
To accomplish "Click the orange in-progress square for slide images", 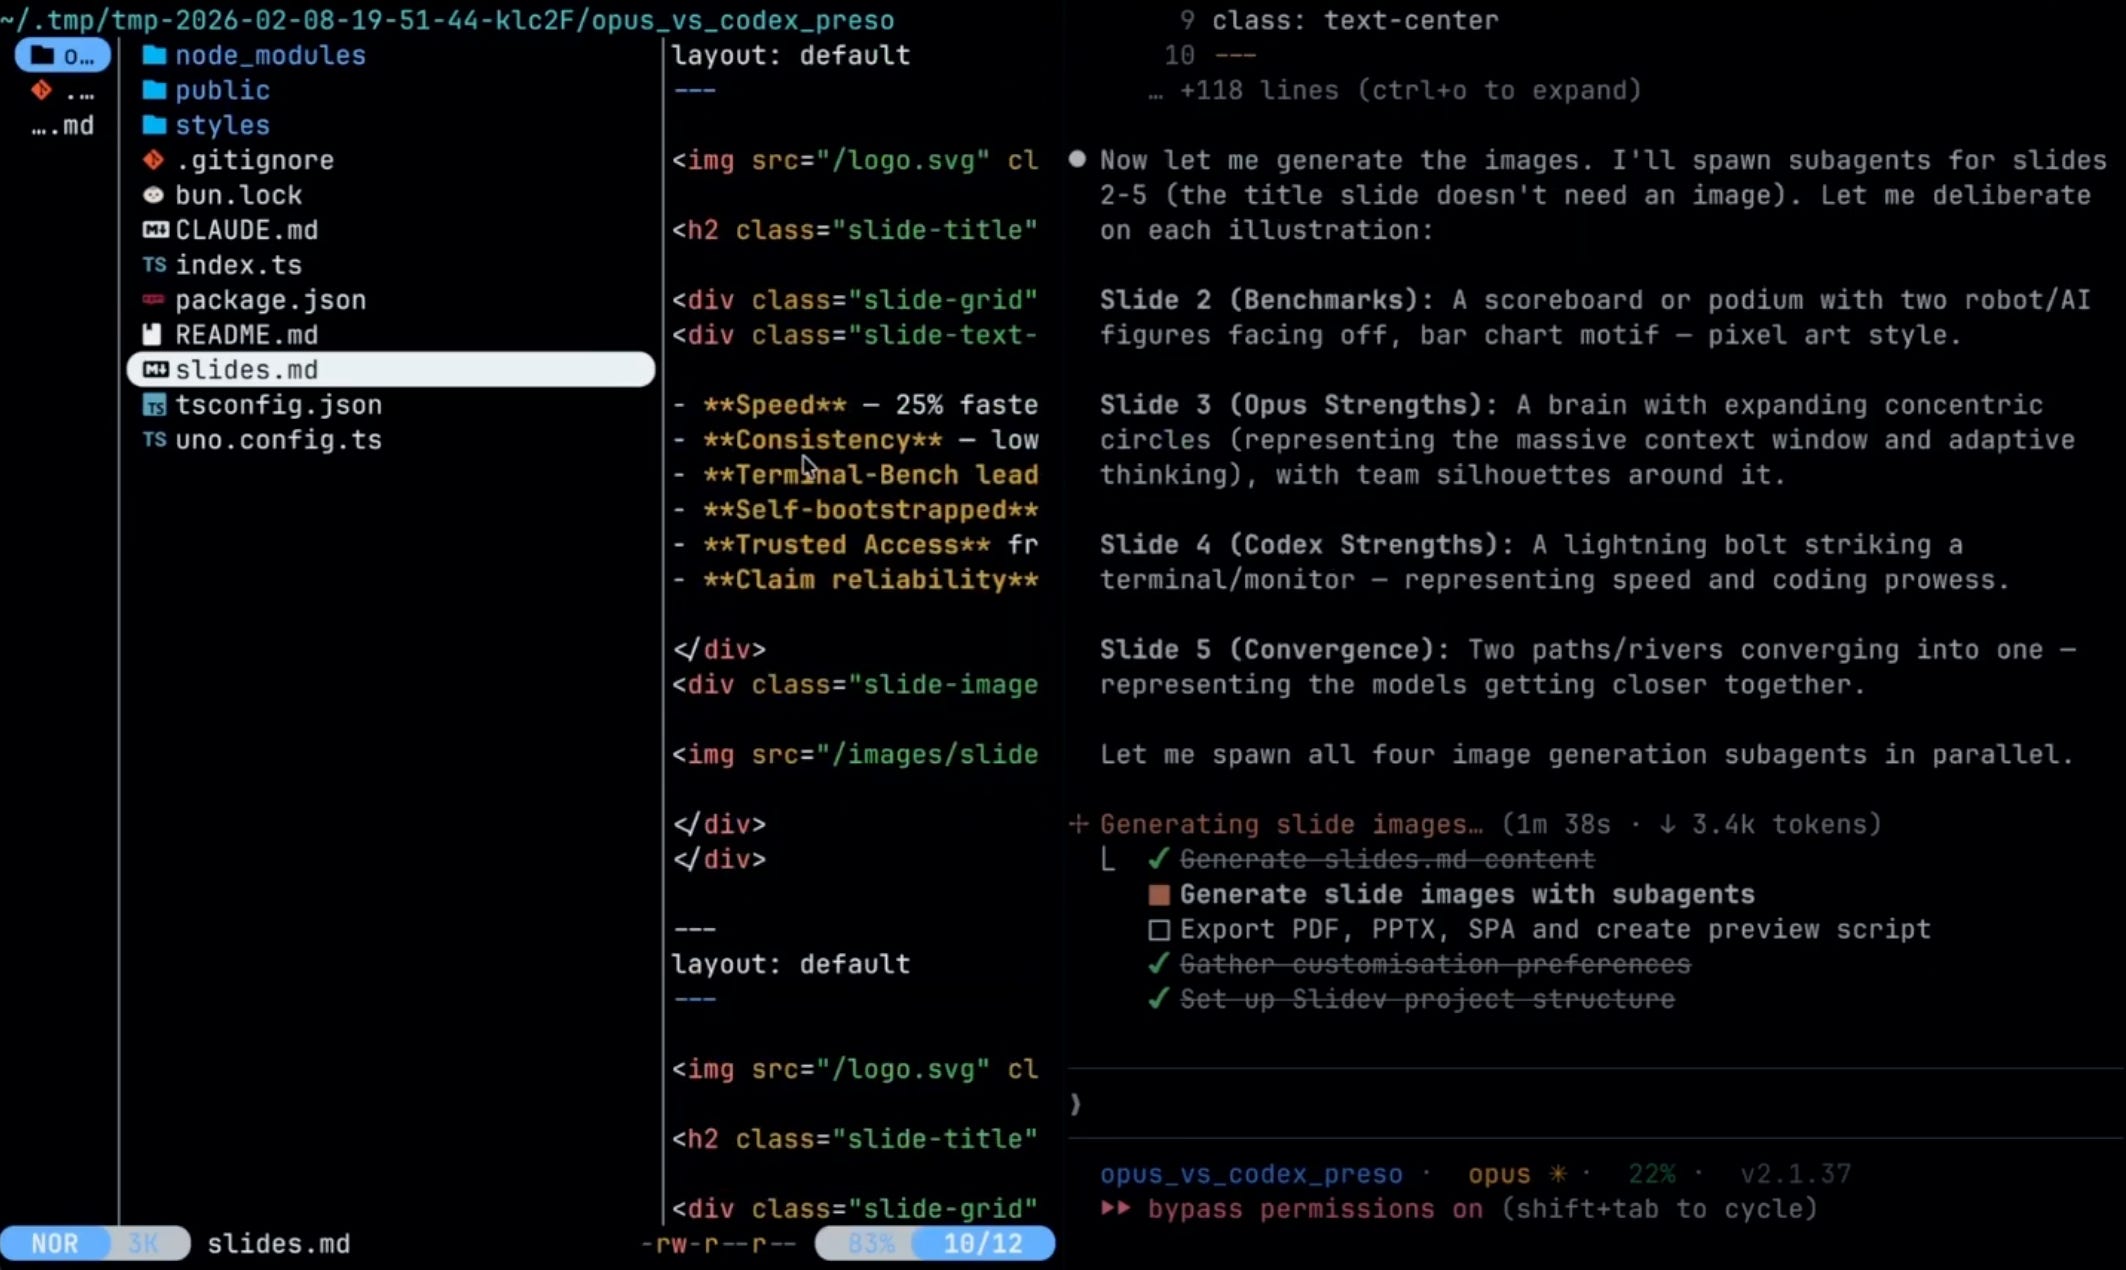I will point(1159,895).
